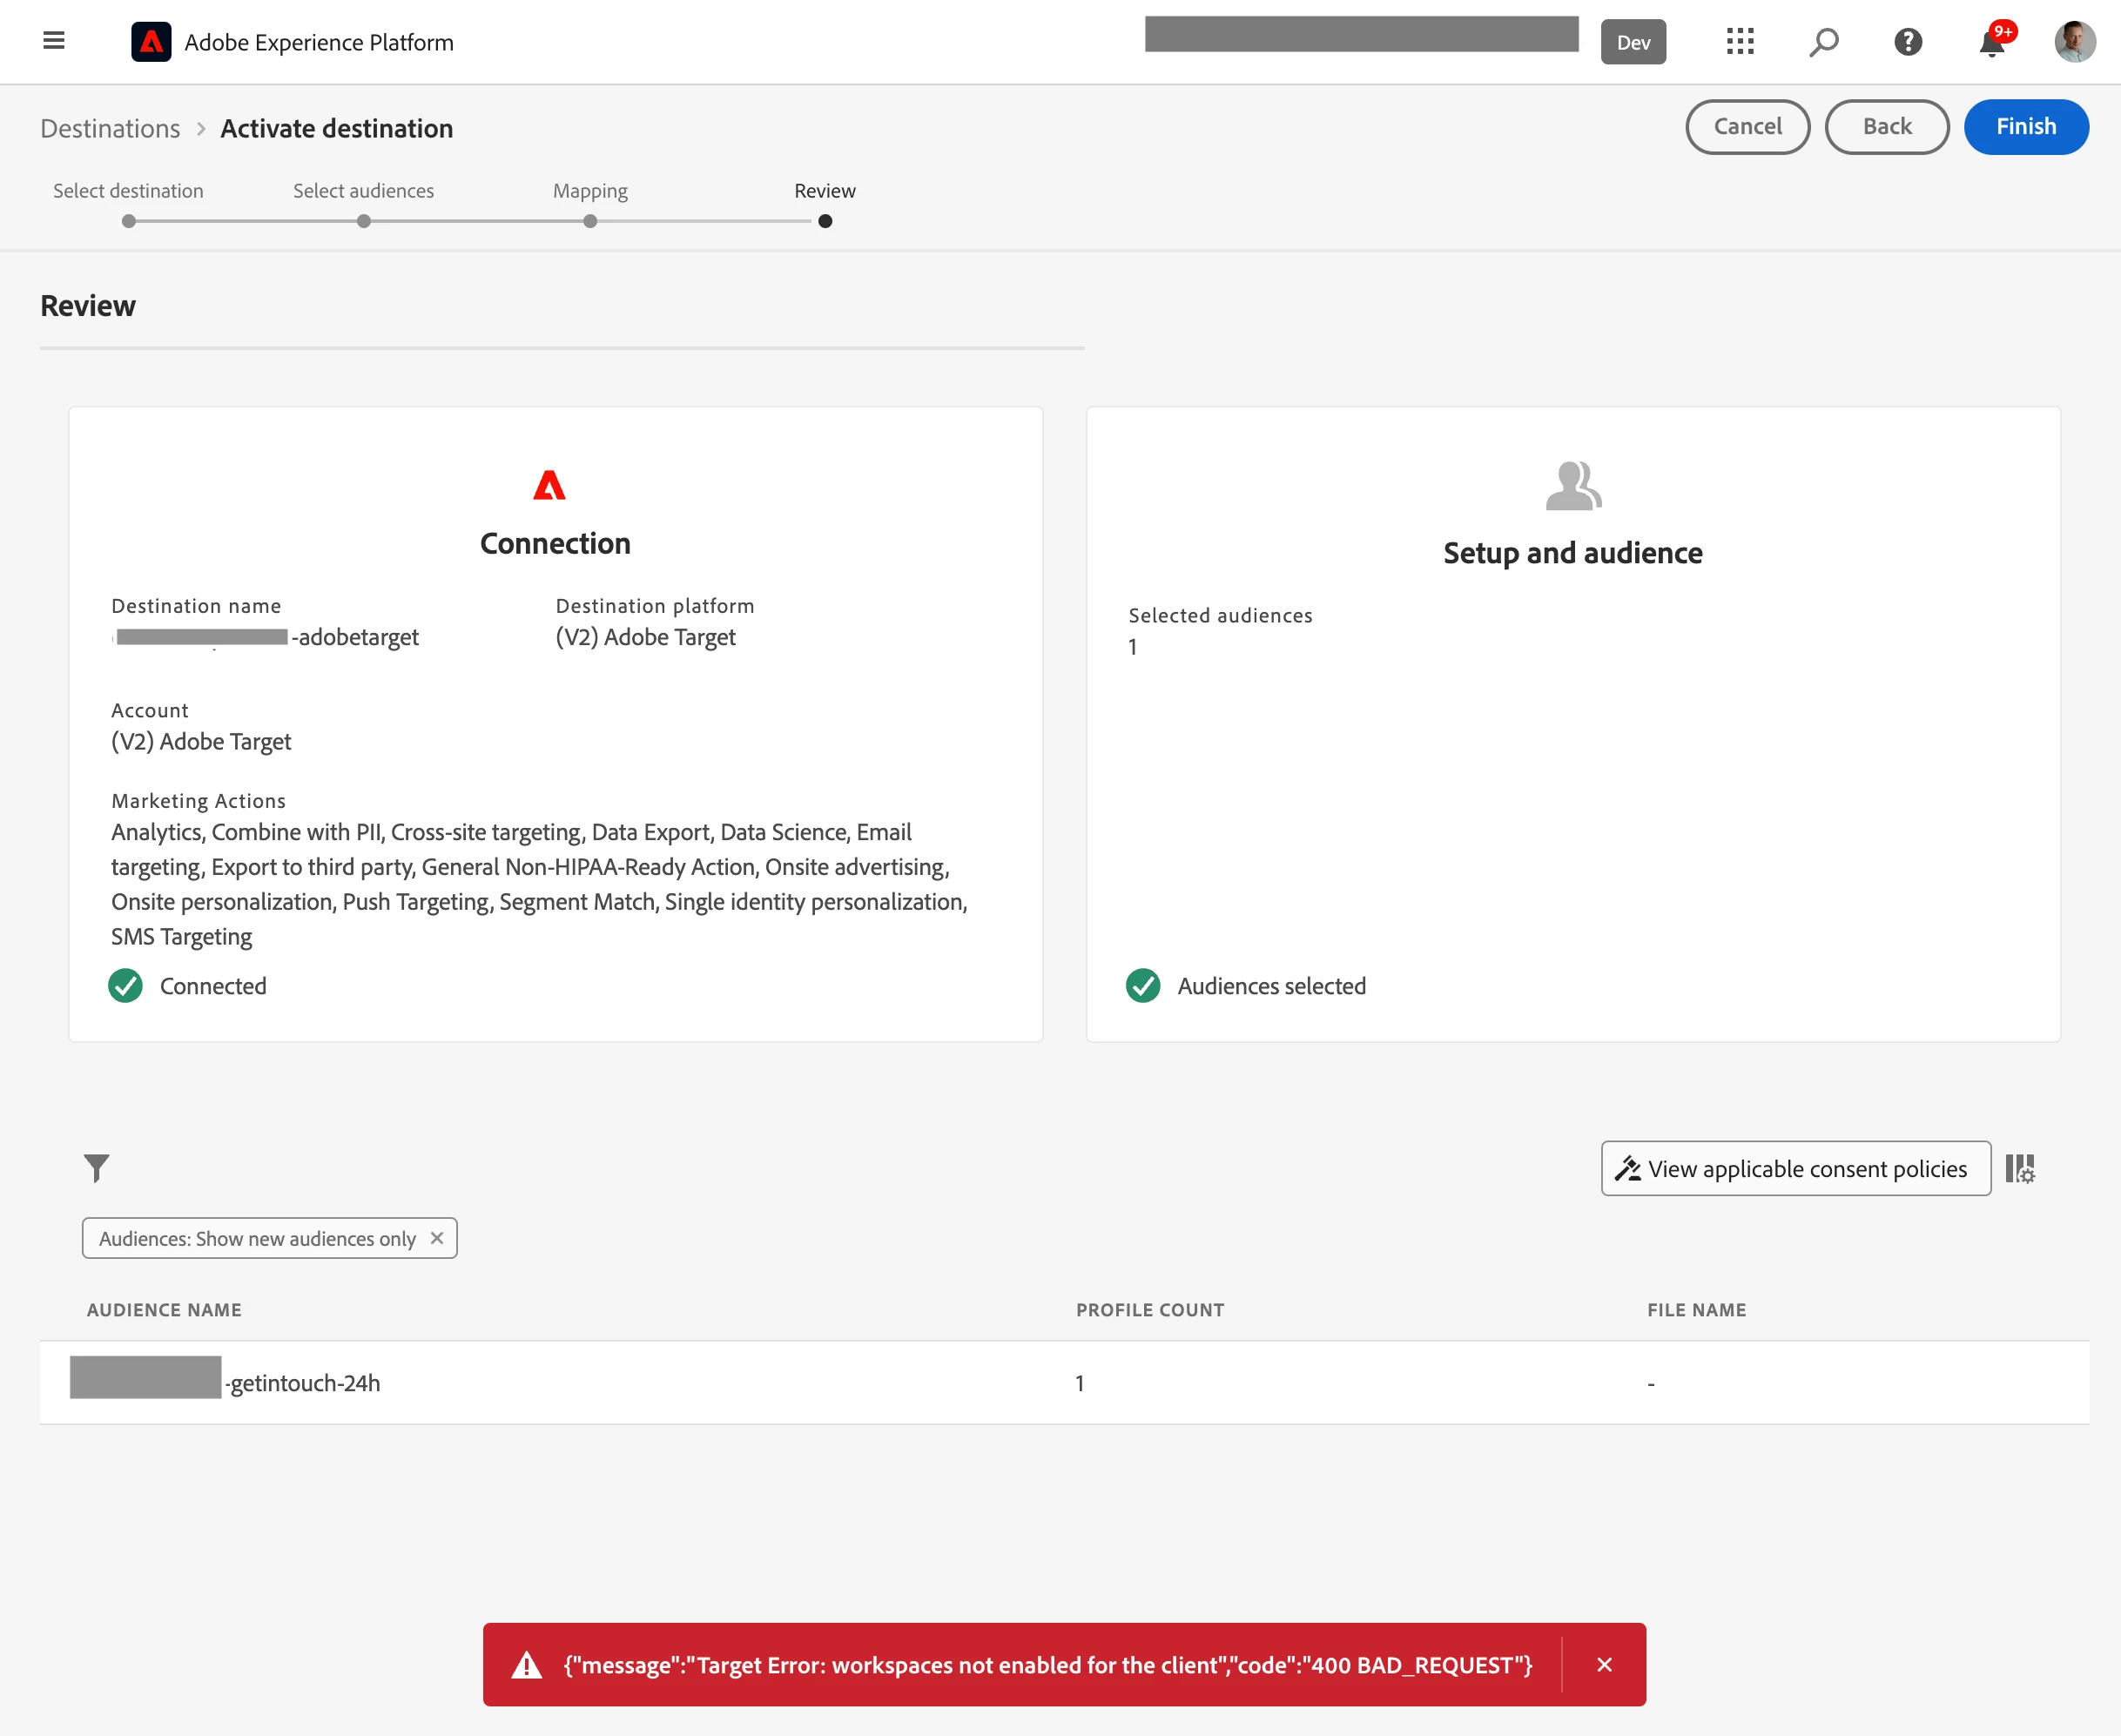
Task: Open the help question mark icon
Action: (1907, 42)
